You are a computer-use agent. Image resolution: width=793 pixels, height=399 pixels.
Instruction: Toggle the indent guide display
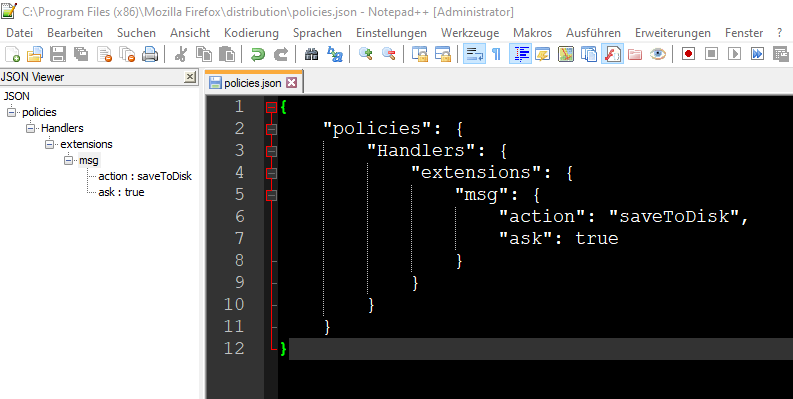coord(519,54)
